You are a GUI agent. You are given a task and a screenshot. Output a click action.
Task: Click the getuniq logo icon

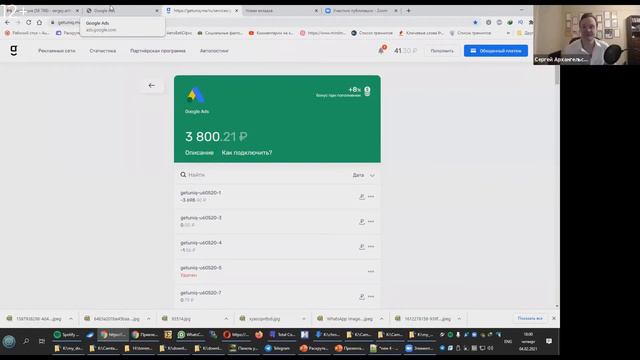click(13, 51)
